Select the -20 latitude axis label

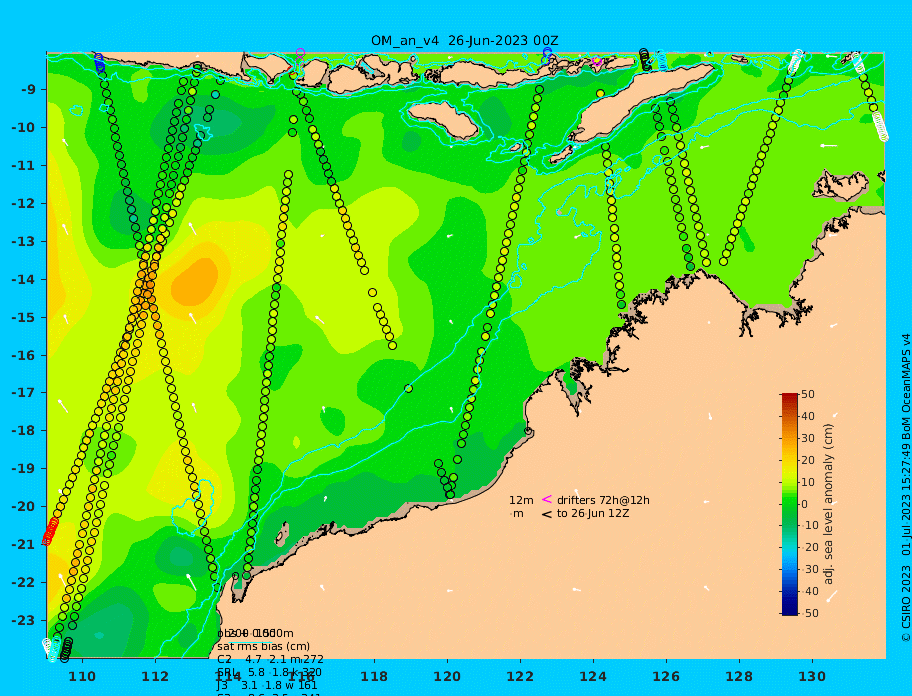[x=24, y=506]
